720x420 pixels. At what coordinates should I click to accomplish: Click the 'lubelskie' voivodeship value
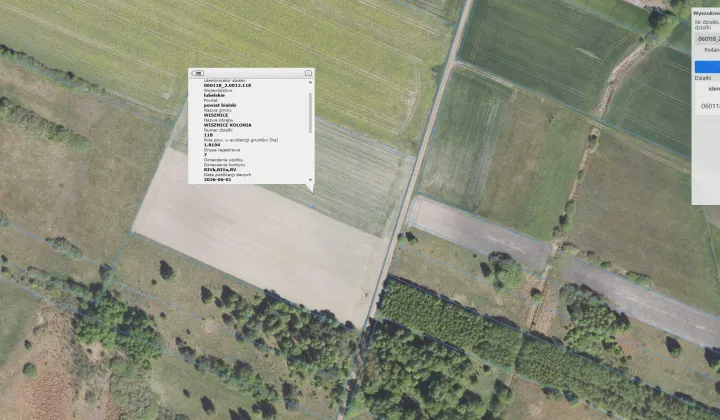(214, 95)
